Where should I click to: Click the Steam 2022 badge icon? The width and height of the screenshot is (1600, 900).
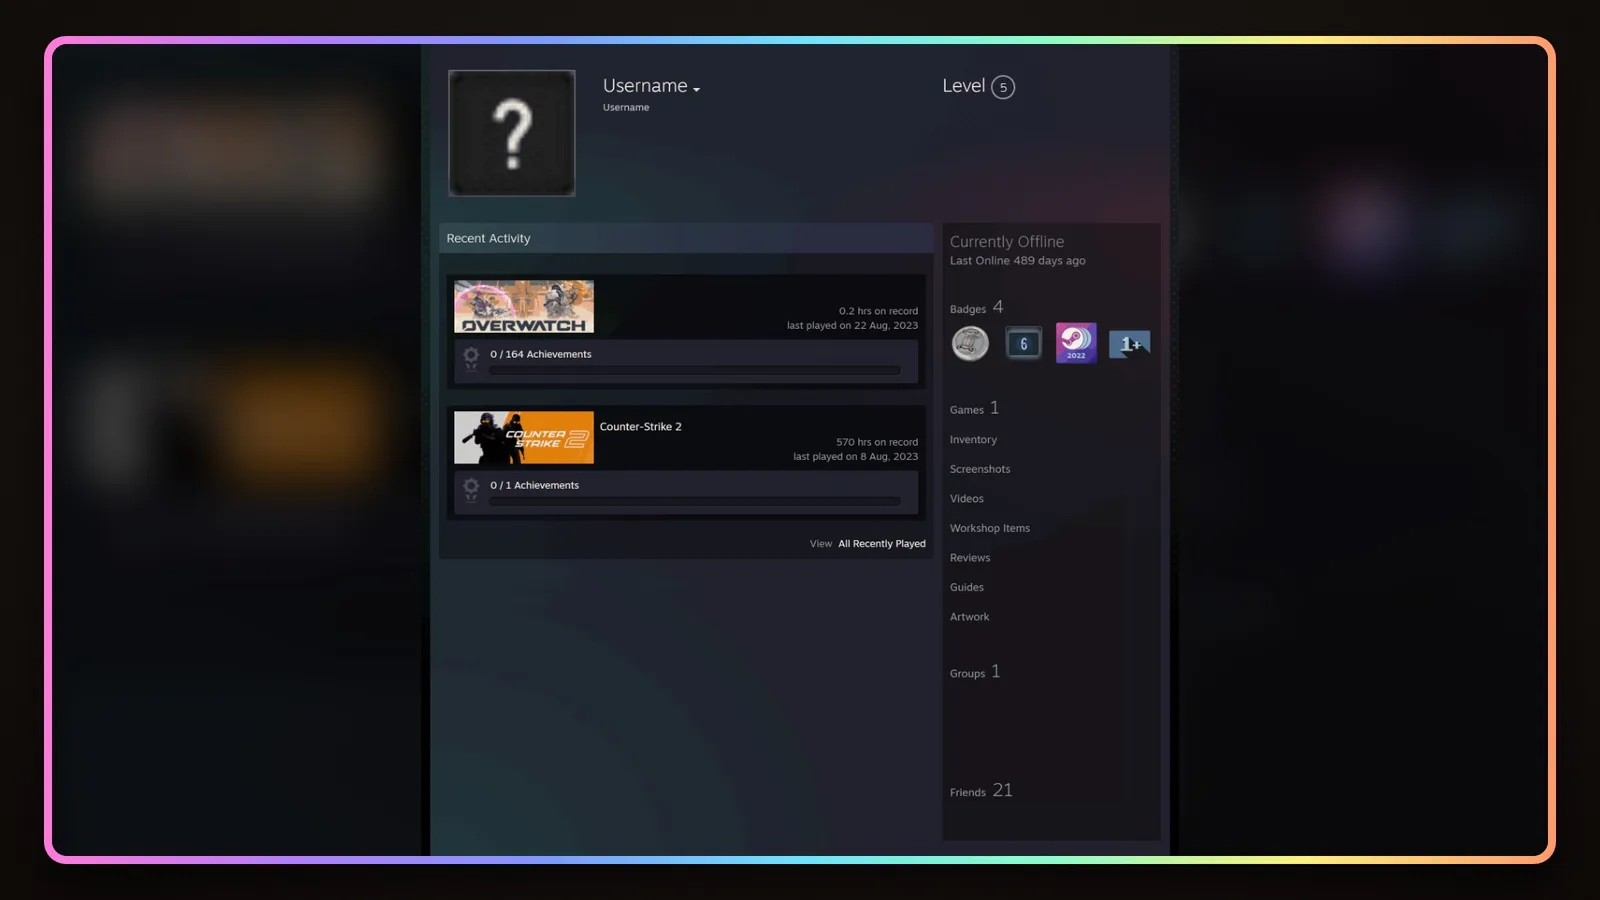point(1076,343)
